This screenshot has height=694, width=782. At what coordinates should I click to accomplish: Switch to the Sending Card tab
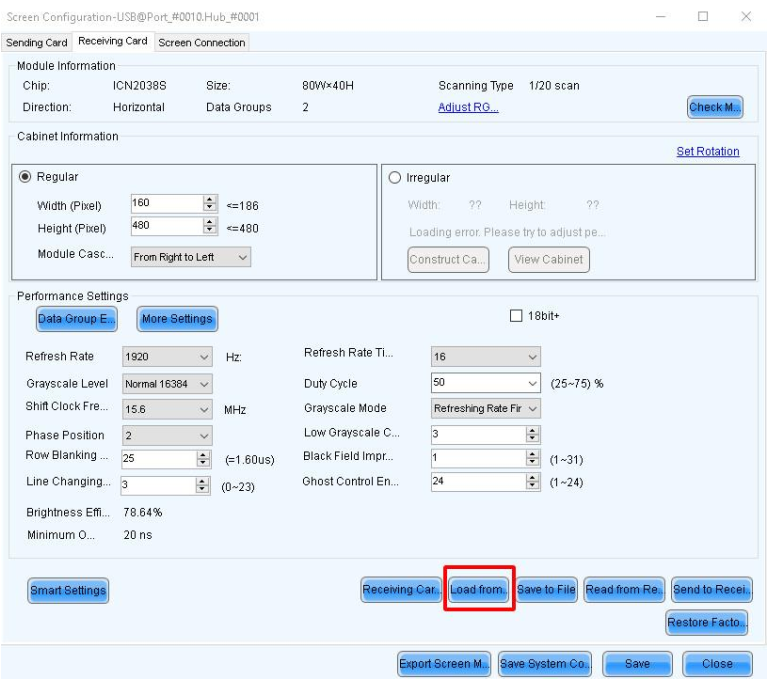(38, 42)
